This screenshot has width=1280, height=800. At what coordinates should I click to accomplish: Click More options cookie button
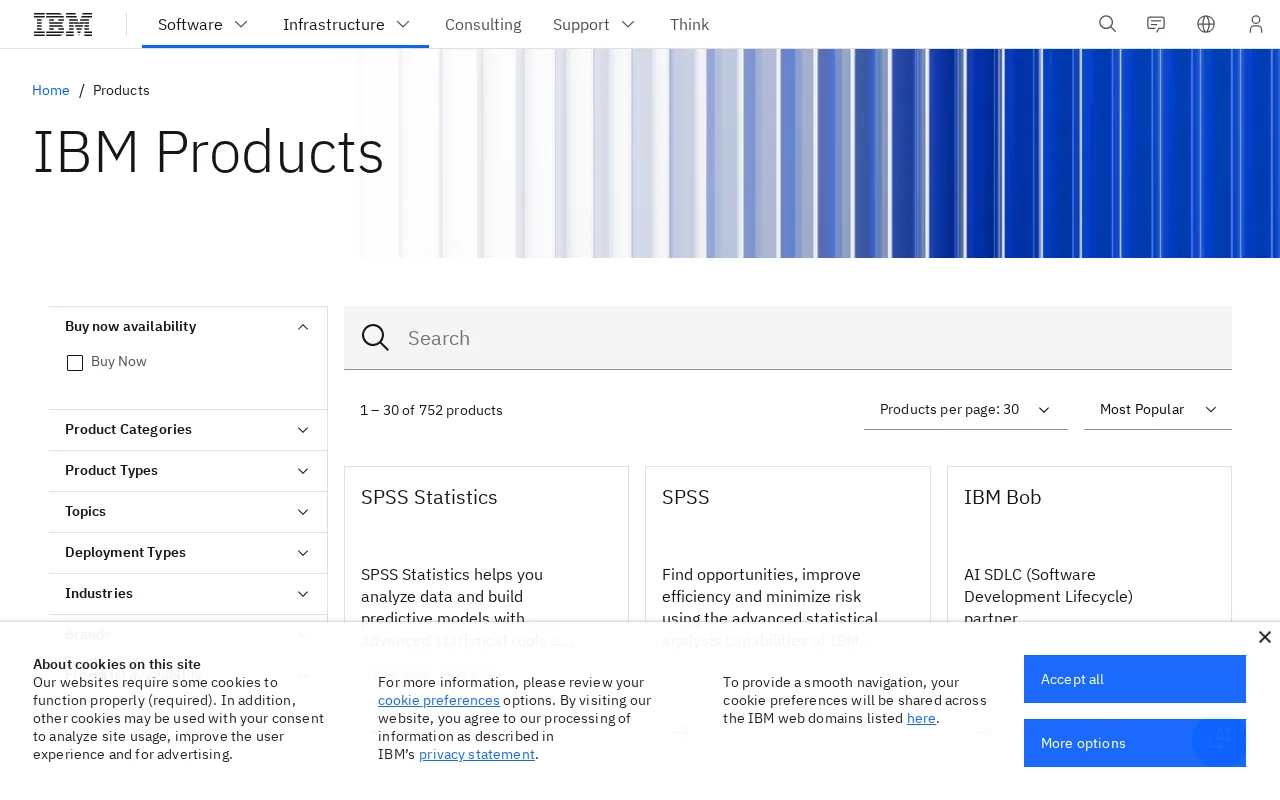pyautogui.click(x=1135, y=743)
